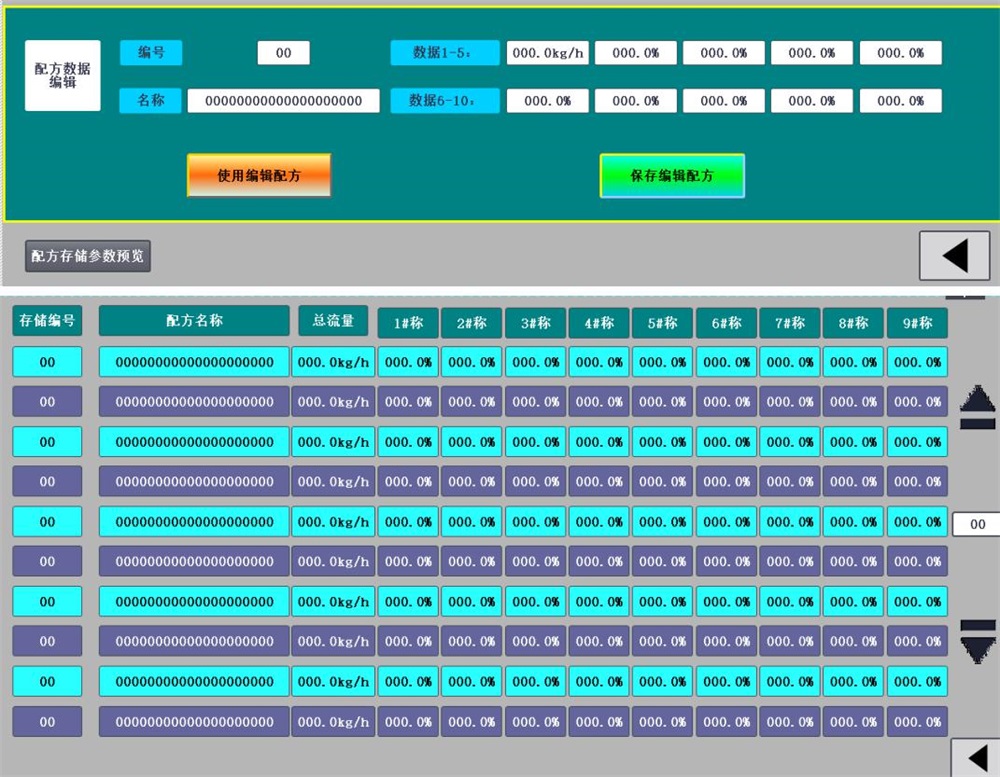Click the back arrow beside 配方存储参数预览
The width and height of the screenshot is (1000, 777).
click(x=954, y=256)
